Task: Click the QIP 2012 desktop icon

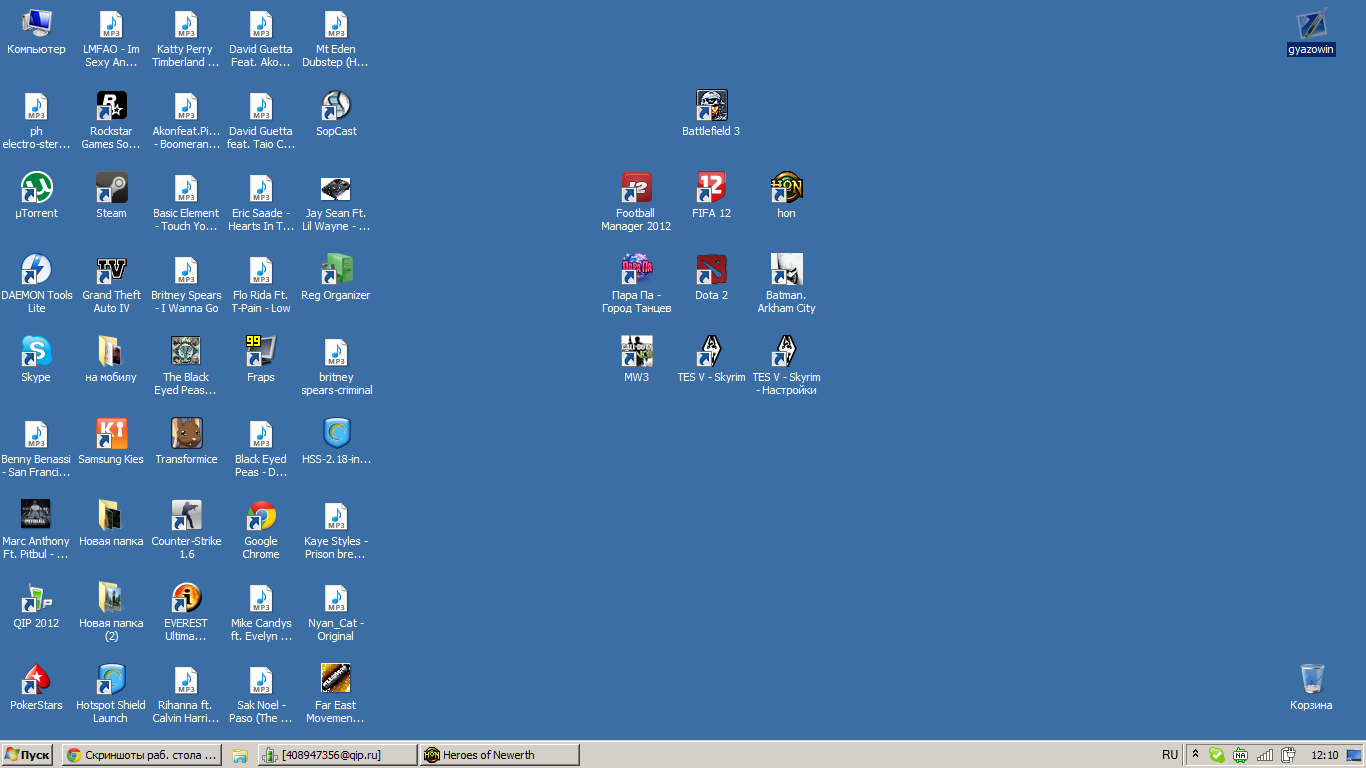Action: (x=36, y=606)
